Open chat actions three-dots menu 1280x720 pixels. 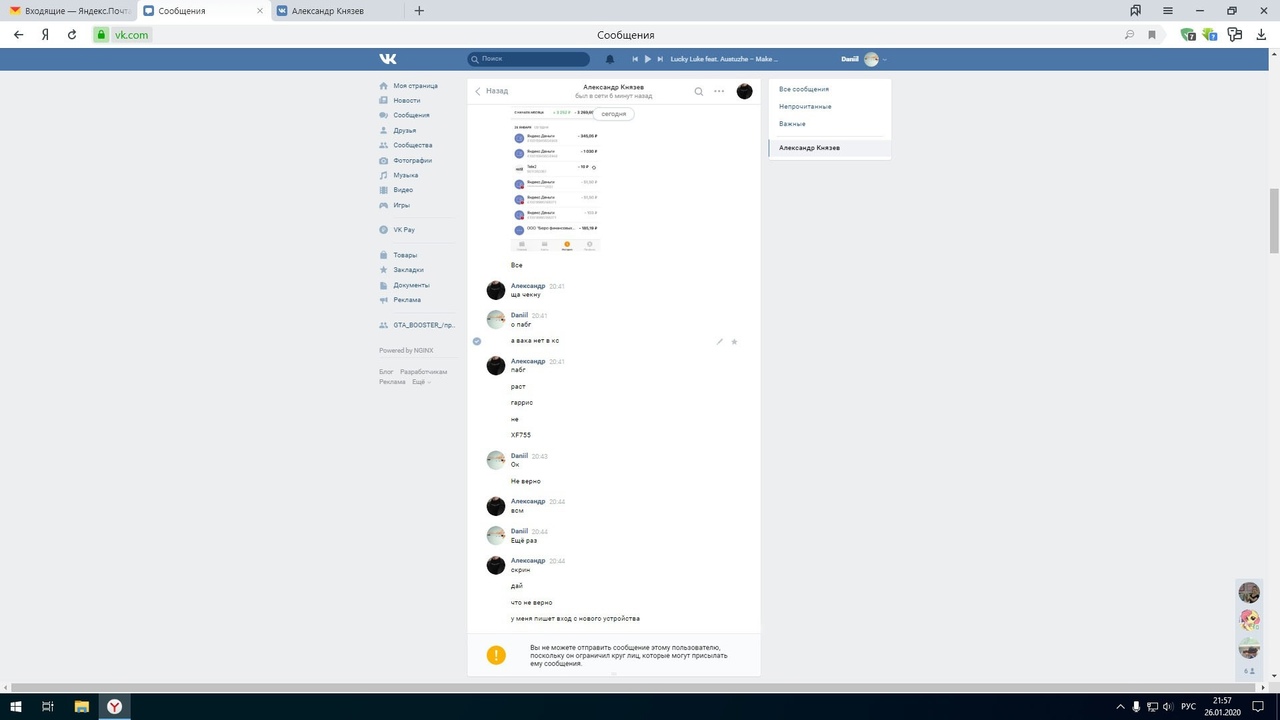(x=719, y=91)
